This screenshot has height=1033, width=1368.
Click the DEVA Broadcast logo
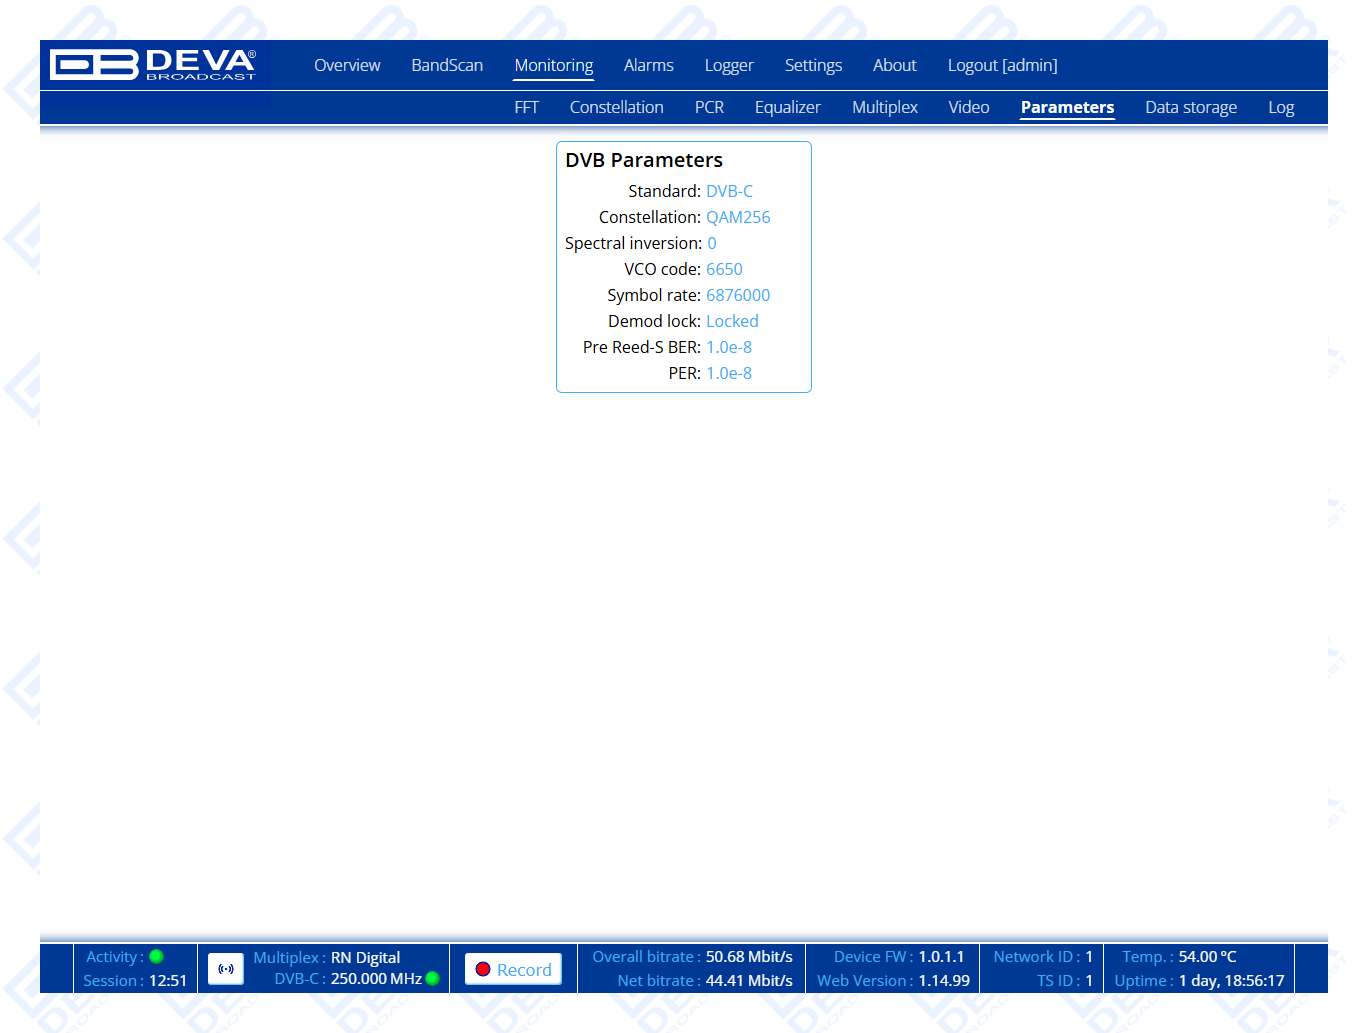click(153, 65)
